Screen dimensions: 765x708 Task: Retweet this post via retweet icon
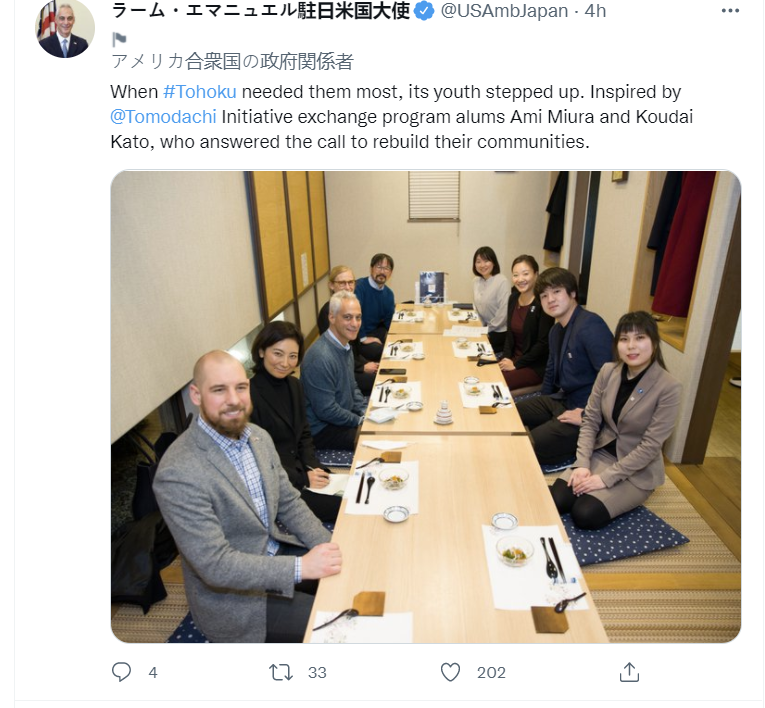coord(281,672)
